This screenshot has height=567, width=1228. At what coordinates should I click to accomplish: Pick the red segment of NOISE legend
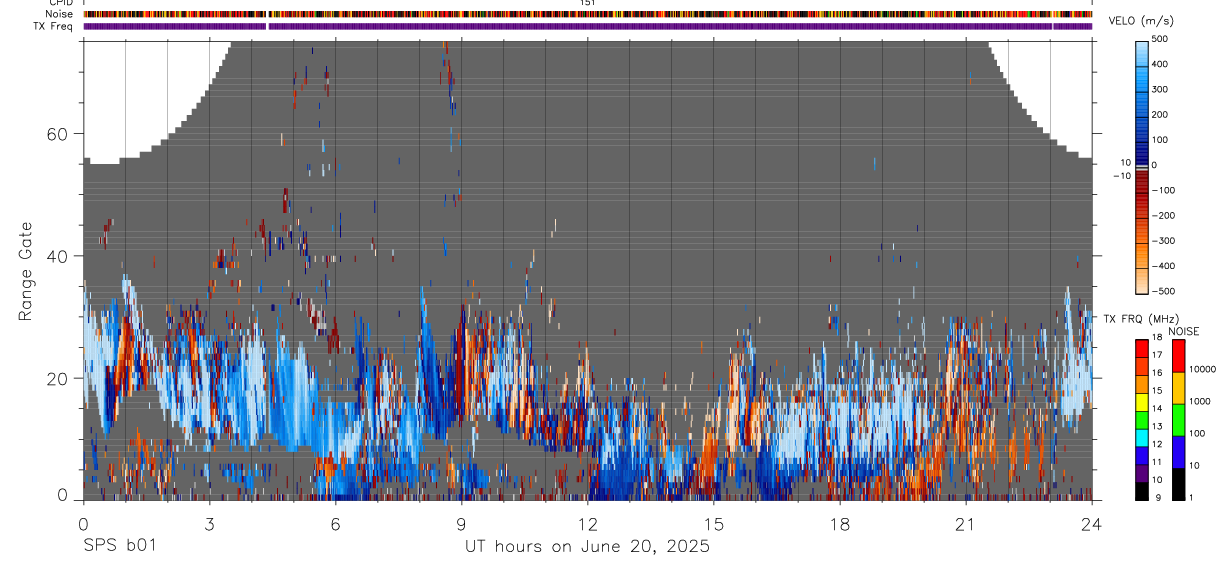pyautogui.click(x=1178, y=355)
